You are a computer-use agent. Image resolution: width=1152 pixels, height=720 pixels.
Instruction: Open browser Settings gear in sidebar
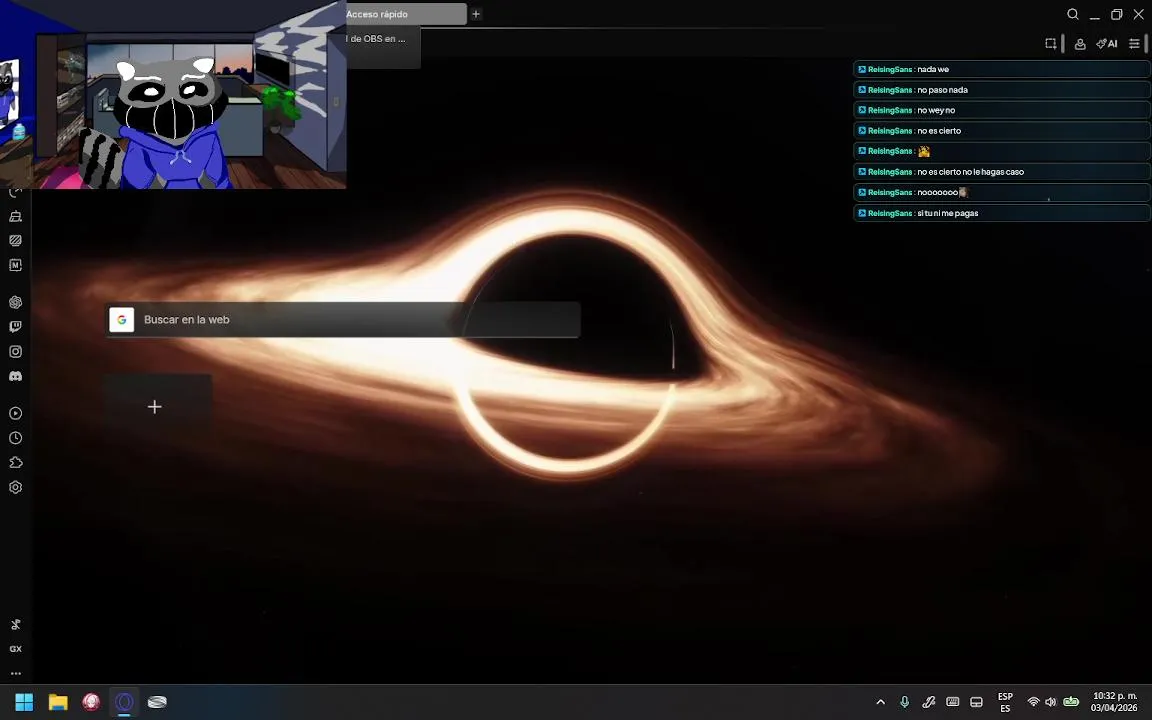pyautogui.click(x=15, y=487)
